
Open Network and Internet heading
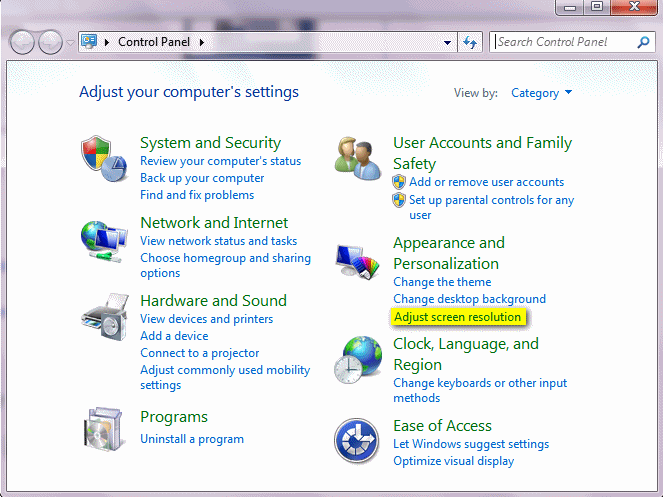[214, 222]
